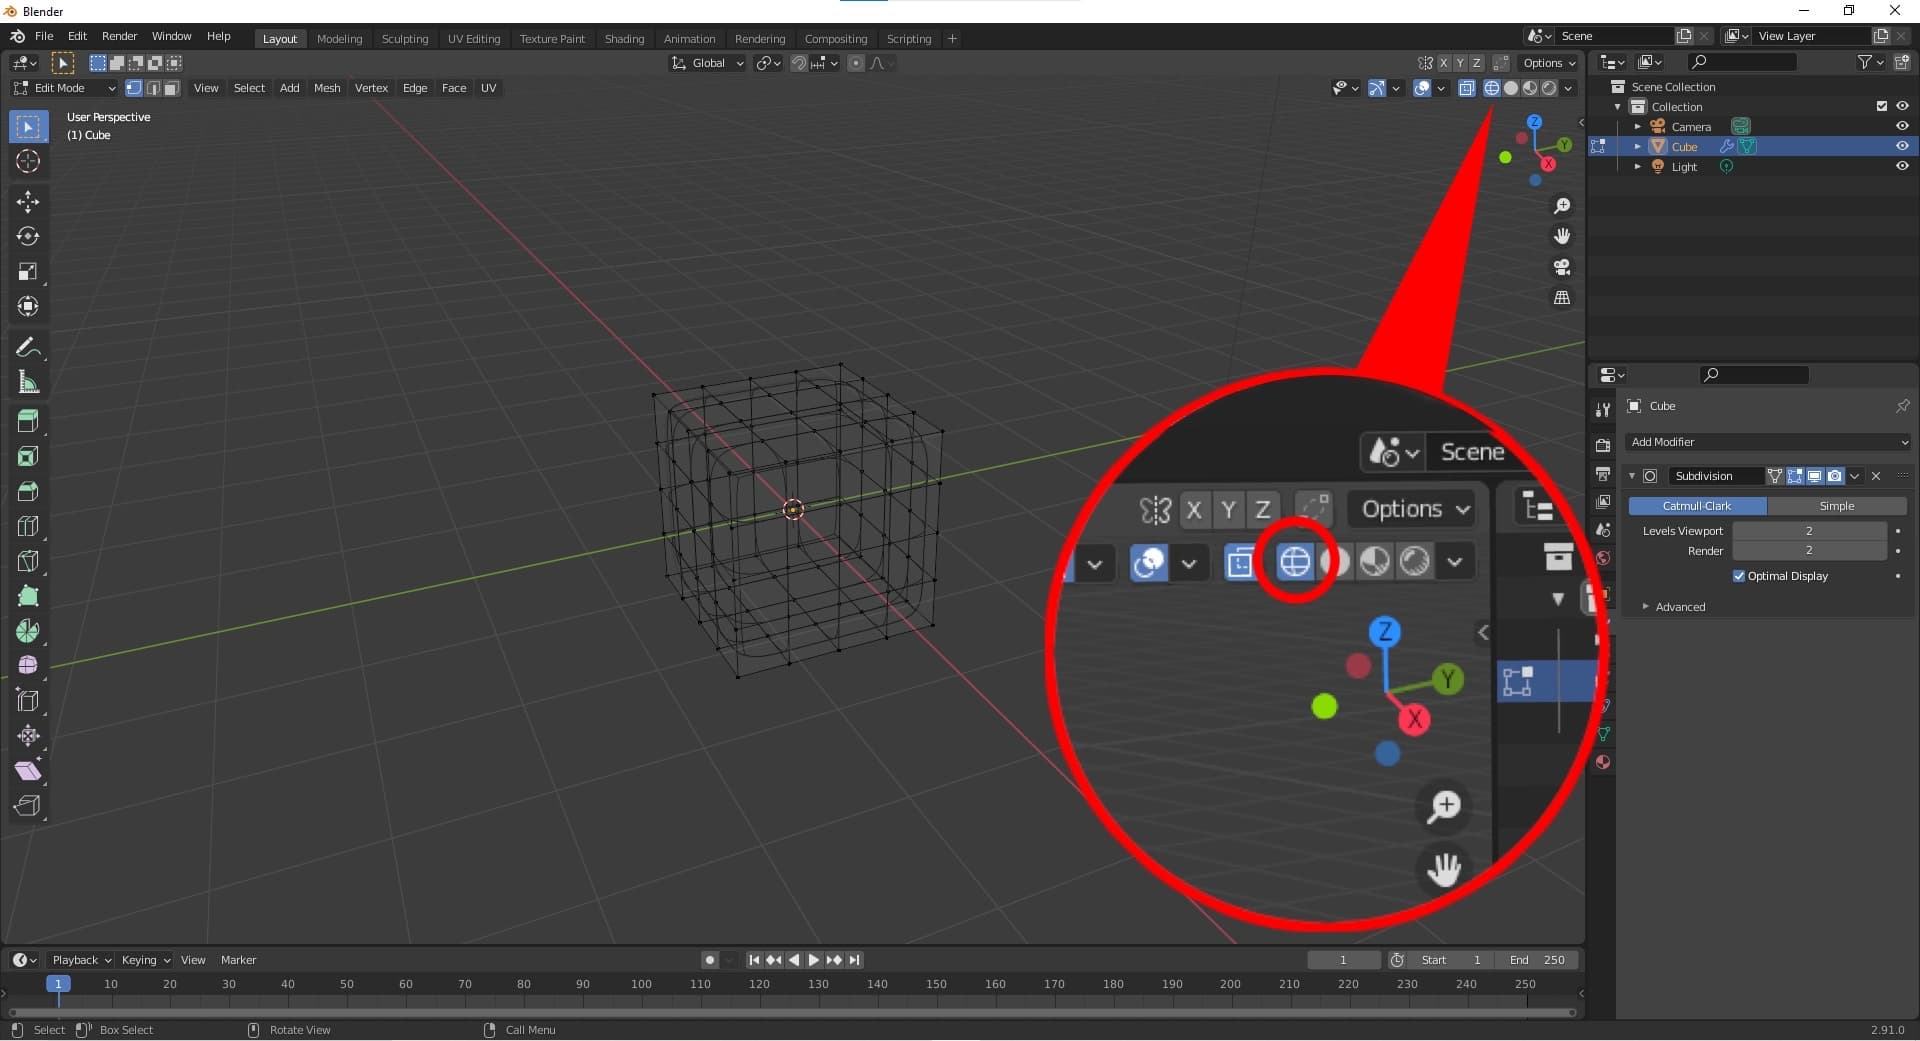Switch to the Shading workspace tab
This screenshot has width=1920, height=1041.
coord(624,38)
